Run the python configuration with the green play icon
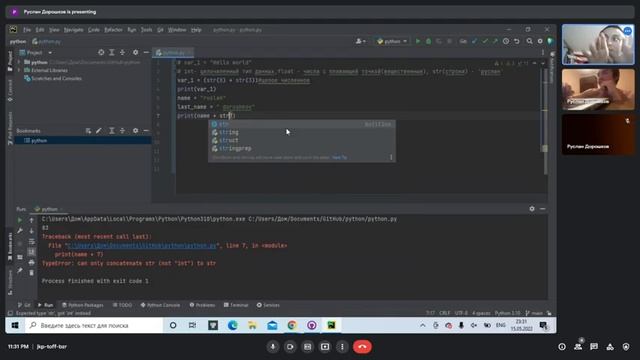 click(418, 41)
